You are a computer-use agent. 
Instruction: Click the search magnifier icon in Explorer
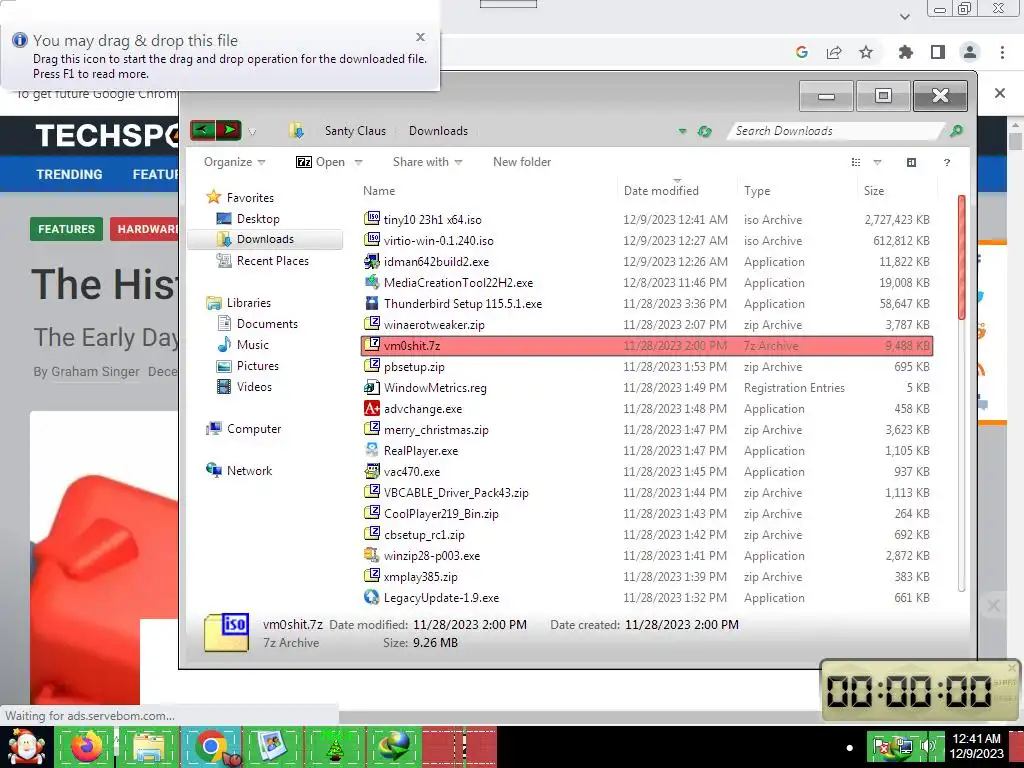click(x=956, y=131)
